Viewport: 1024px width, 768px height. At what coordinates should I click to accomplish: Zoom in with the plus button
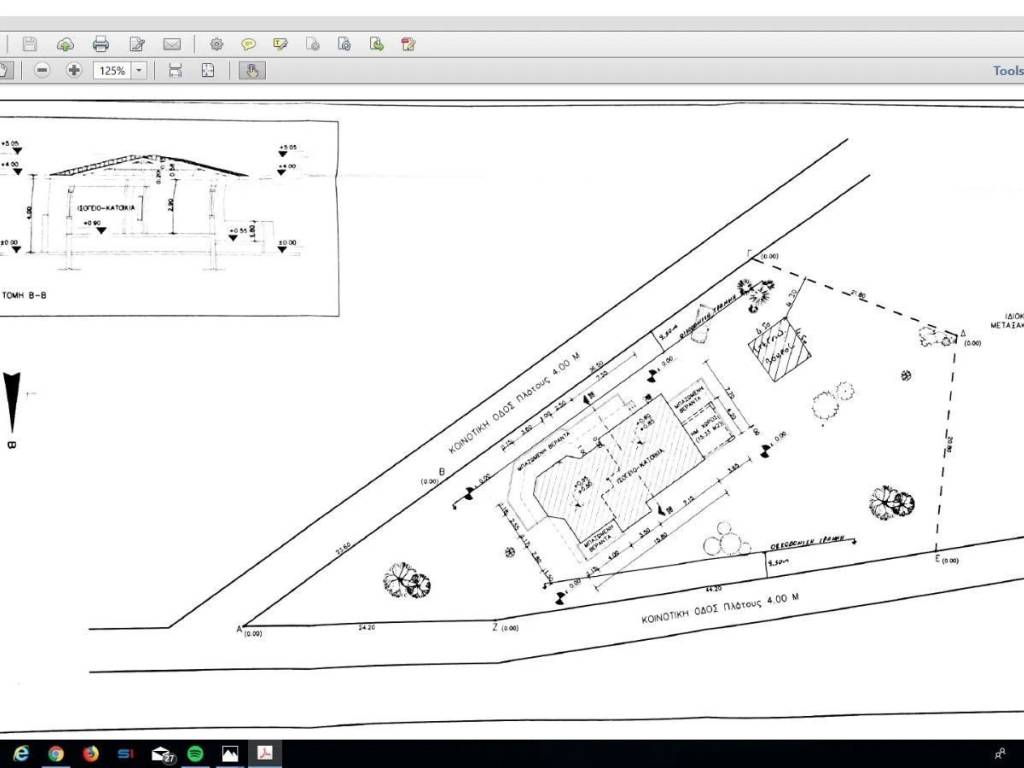click(74, 70)
